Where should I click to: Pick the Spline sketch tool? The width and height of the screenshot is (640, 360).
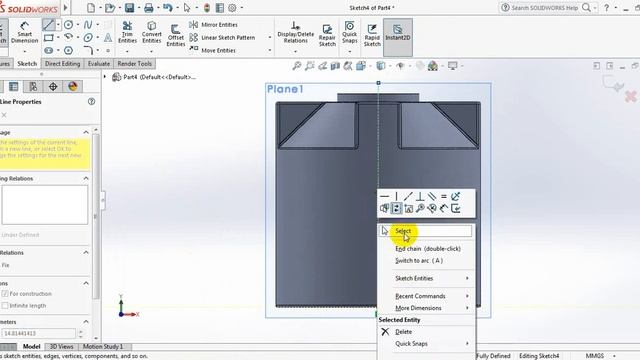click(x=88, y=25)
